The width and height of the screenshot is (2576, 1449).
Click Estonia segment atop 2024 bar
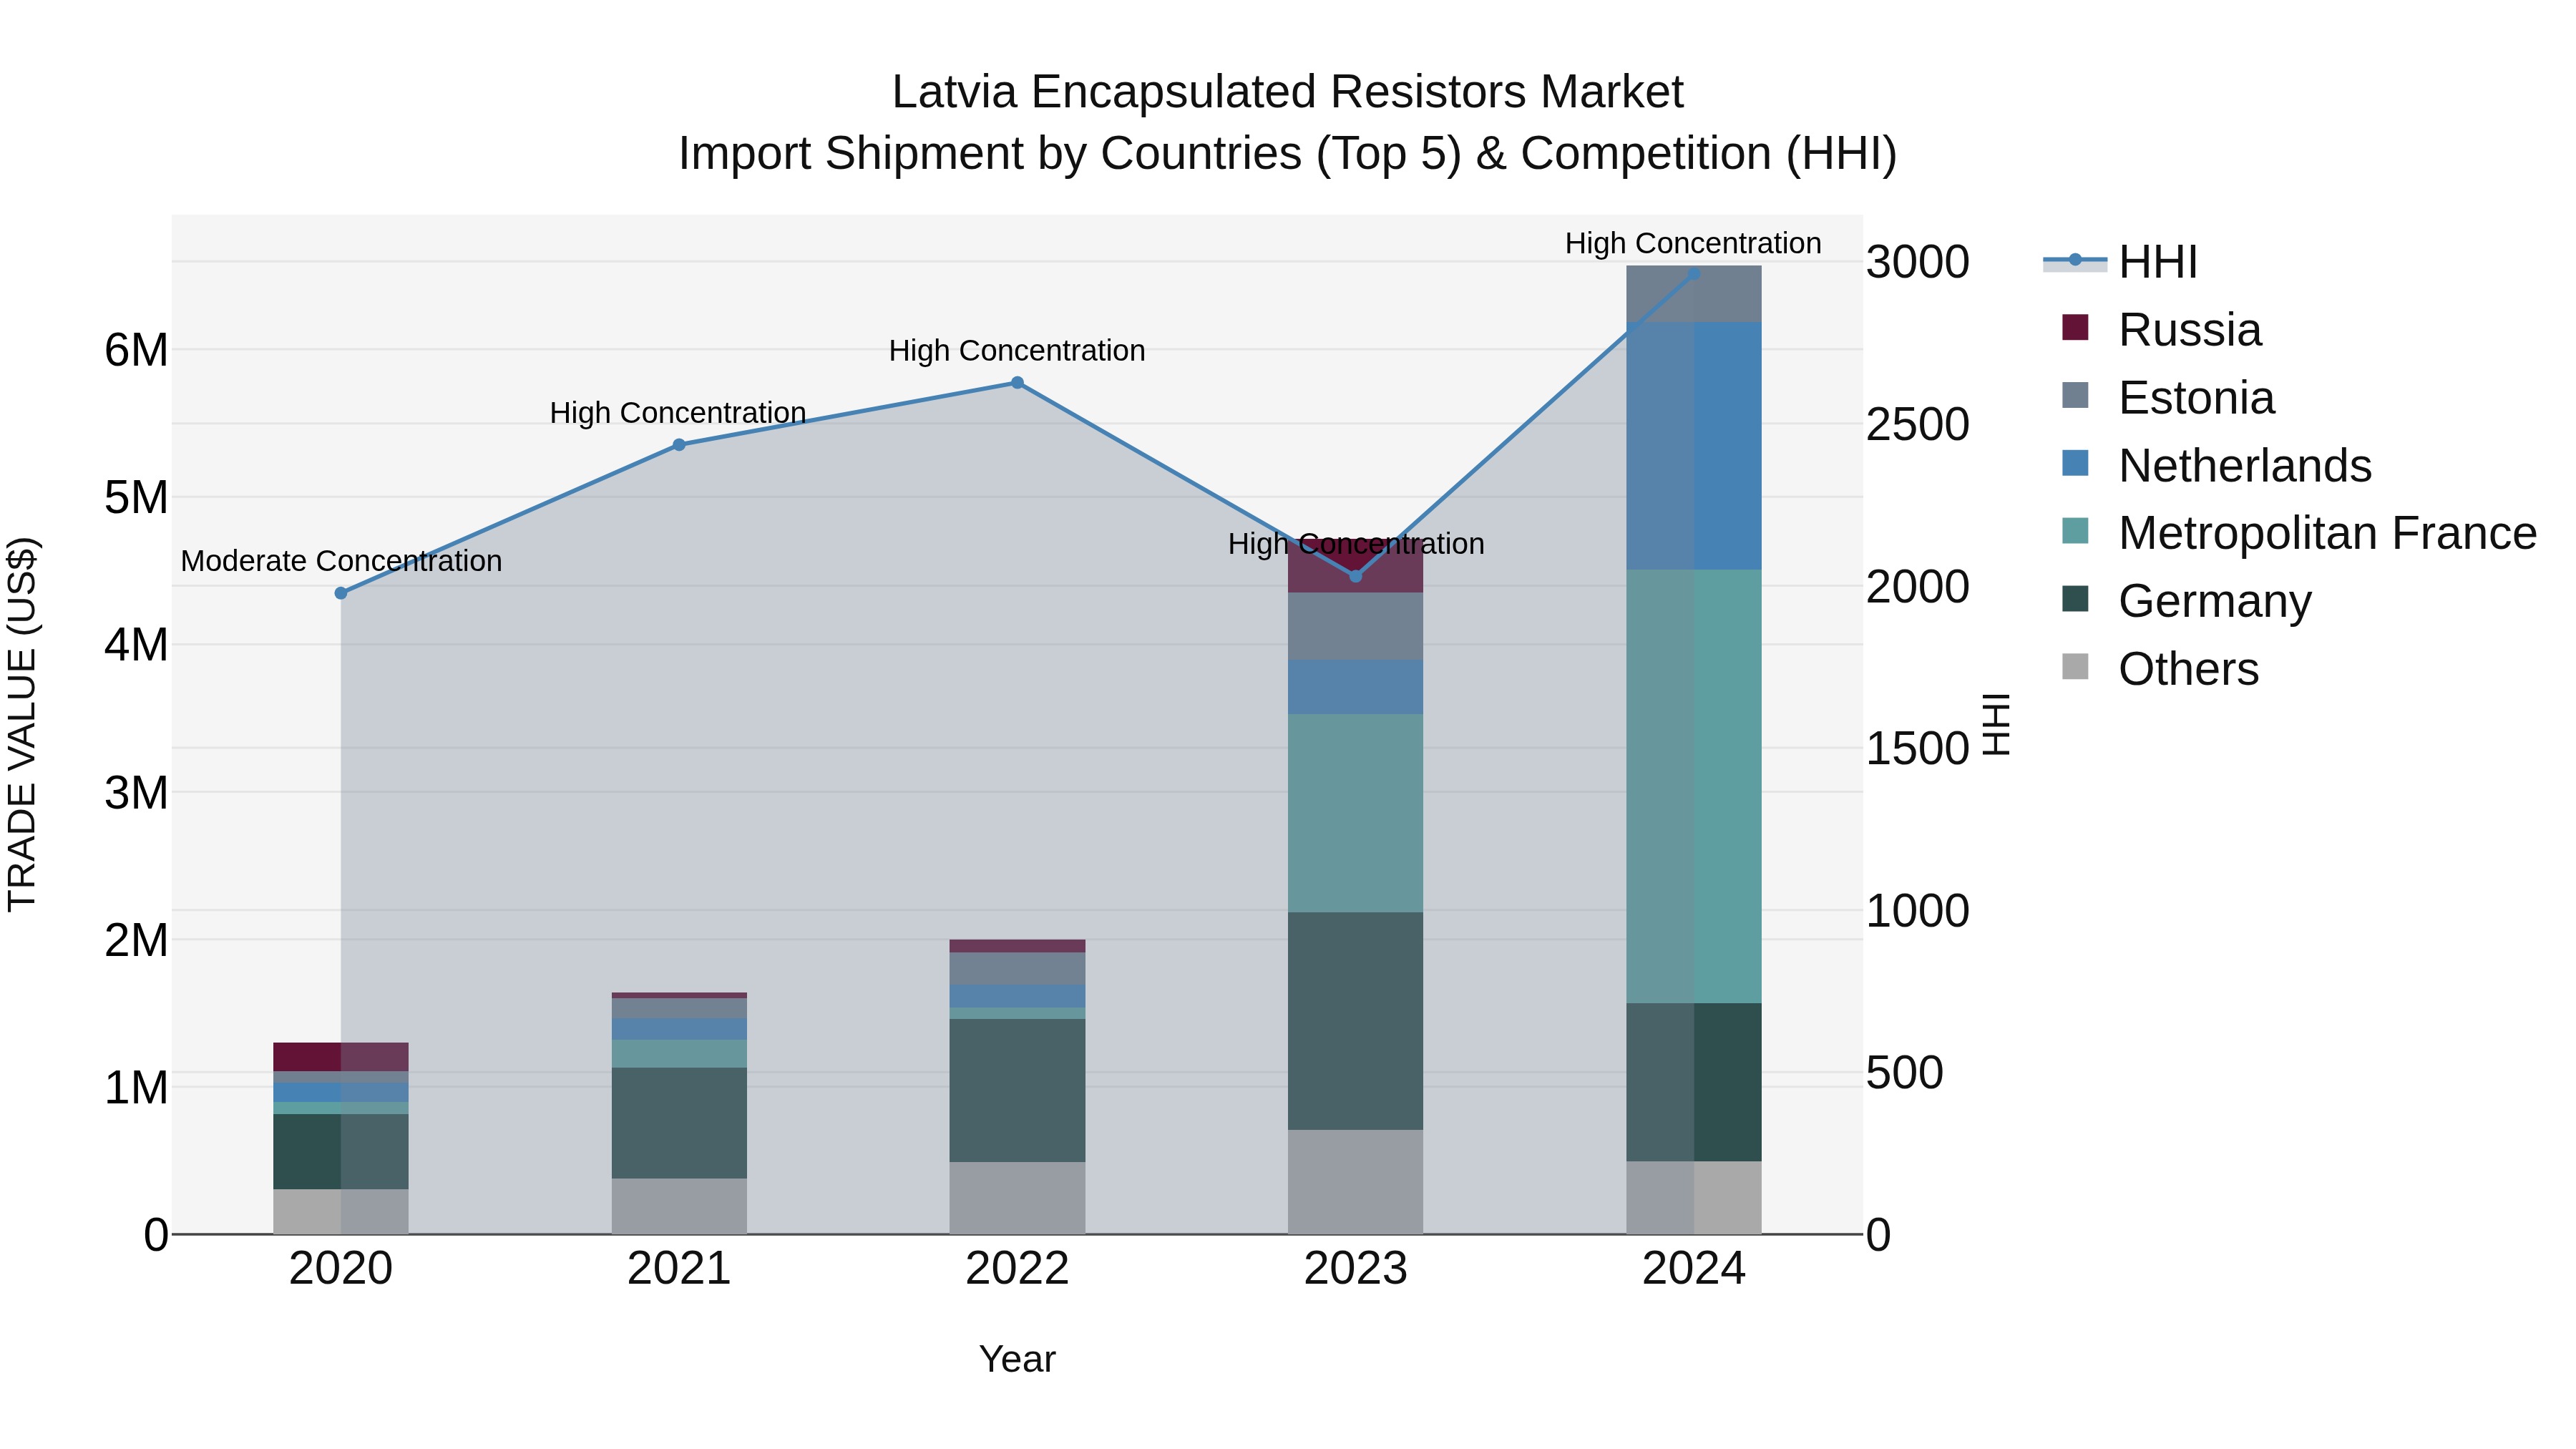[x=1694, y=294]
